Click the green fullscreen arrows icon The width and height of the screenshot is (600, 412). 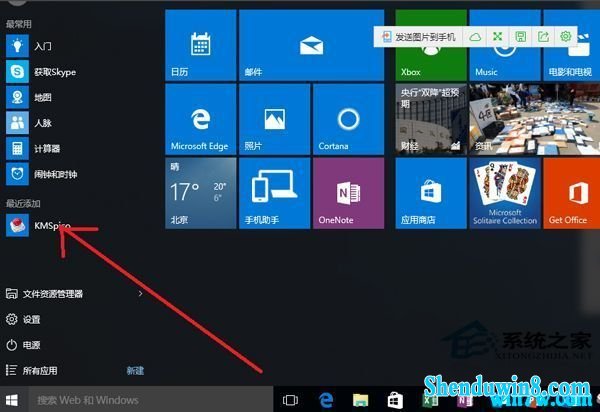497,37
